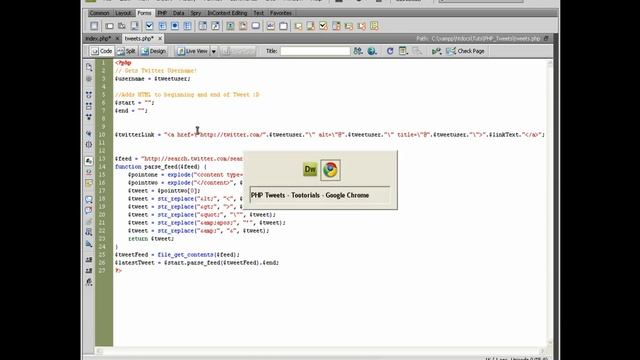Insert Spry Validation Checkbox
The height and width of the screenshot is (360, 640).
click(x=324, y=26)
